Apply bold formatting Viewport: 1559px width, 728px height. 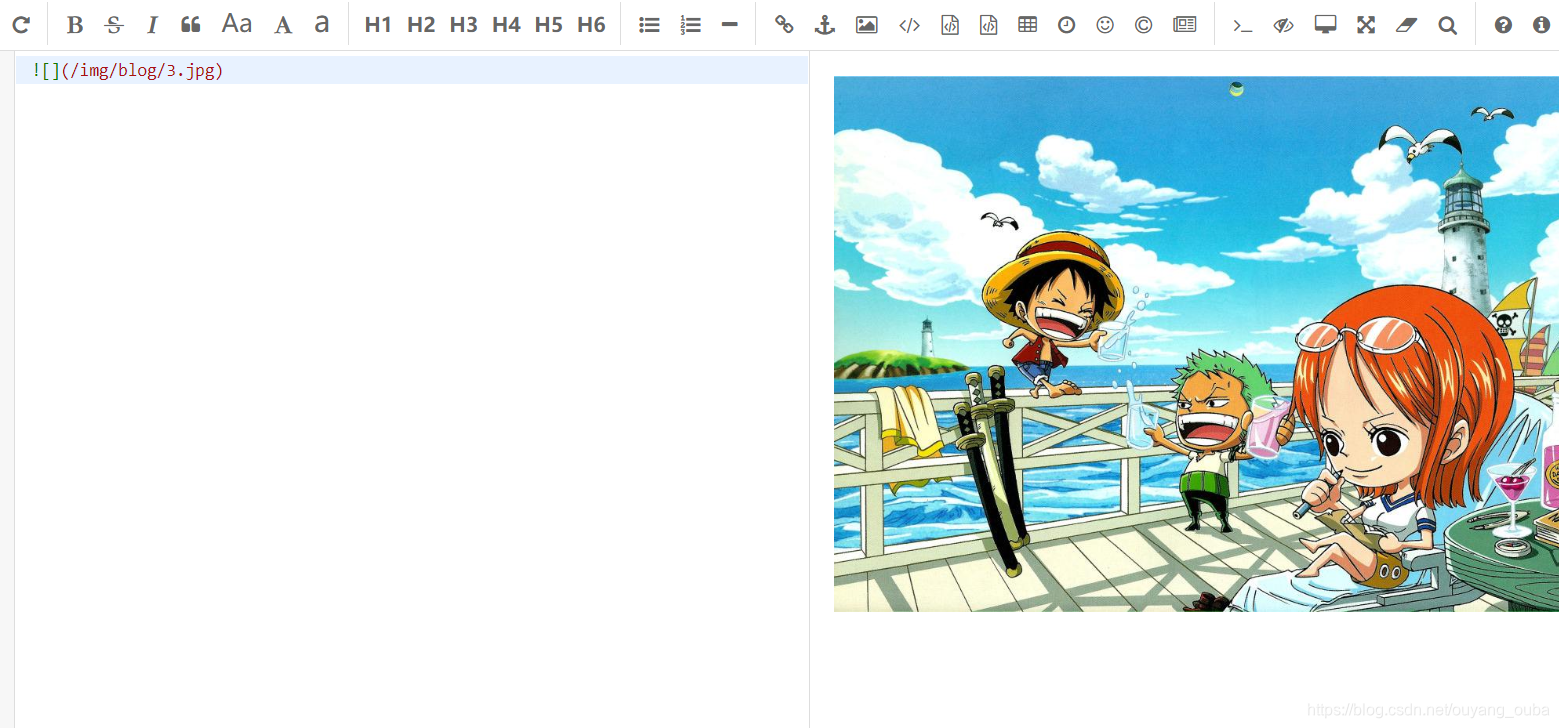(75, 25)
